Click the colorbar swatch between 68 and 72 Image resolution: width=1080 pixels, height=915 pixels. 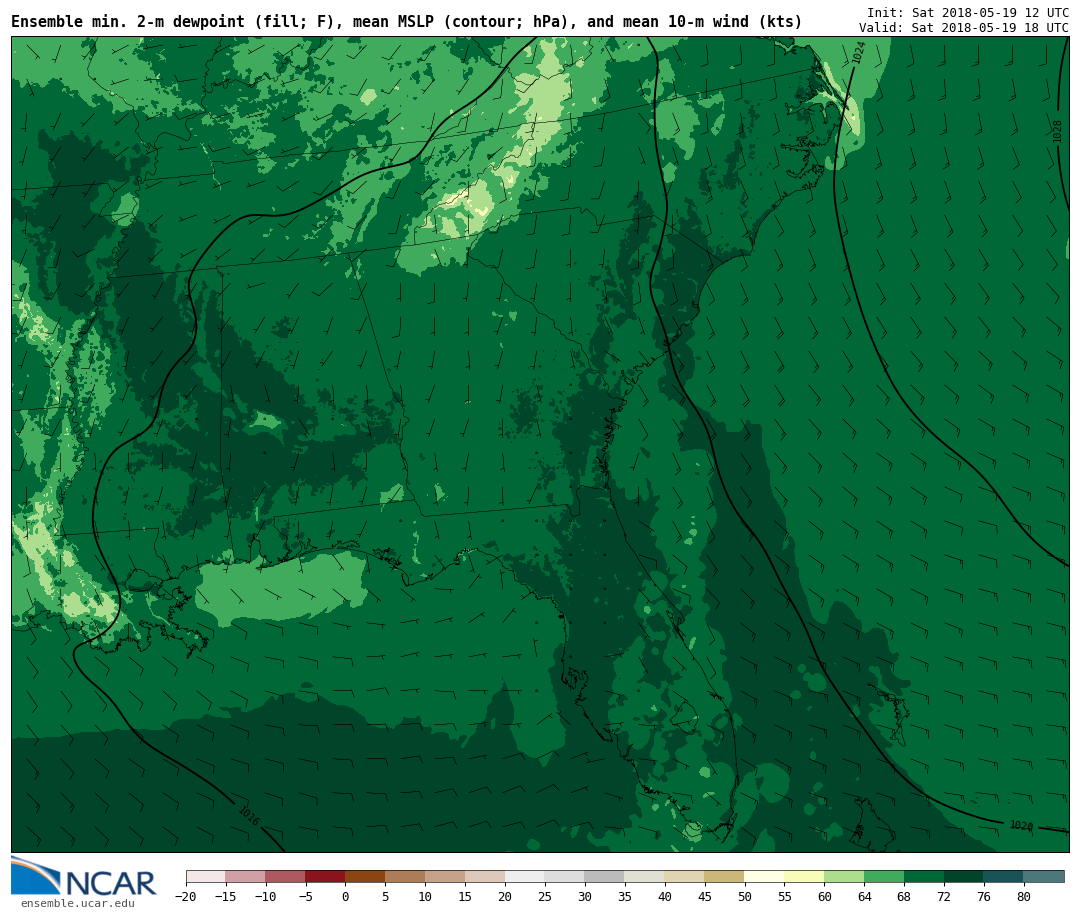(924, 876)
